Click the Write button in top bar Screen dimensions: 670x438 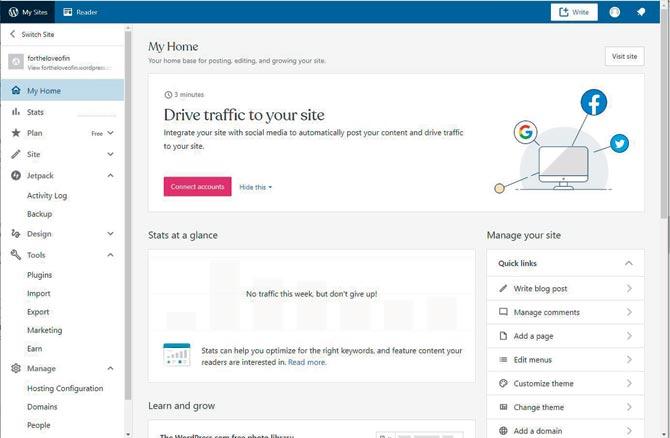pyautogui.click(x=574, y=12)
